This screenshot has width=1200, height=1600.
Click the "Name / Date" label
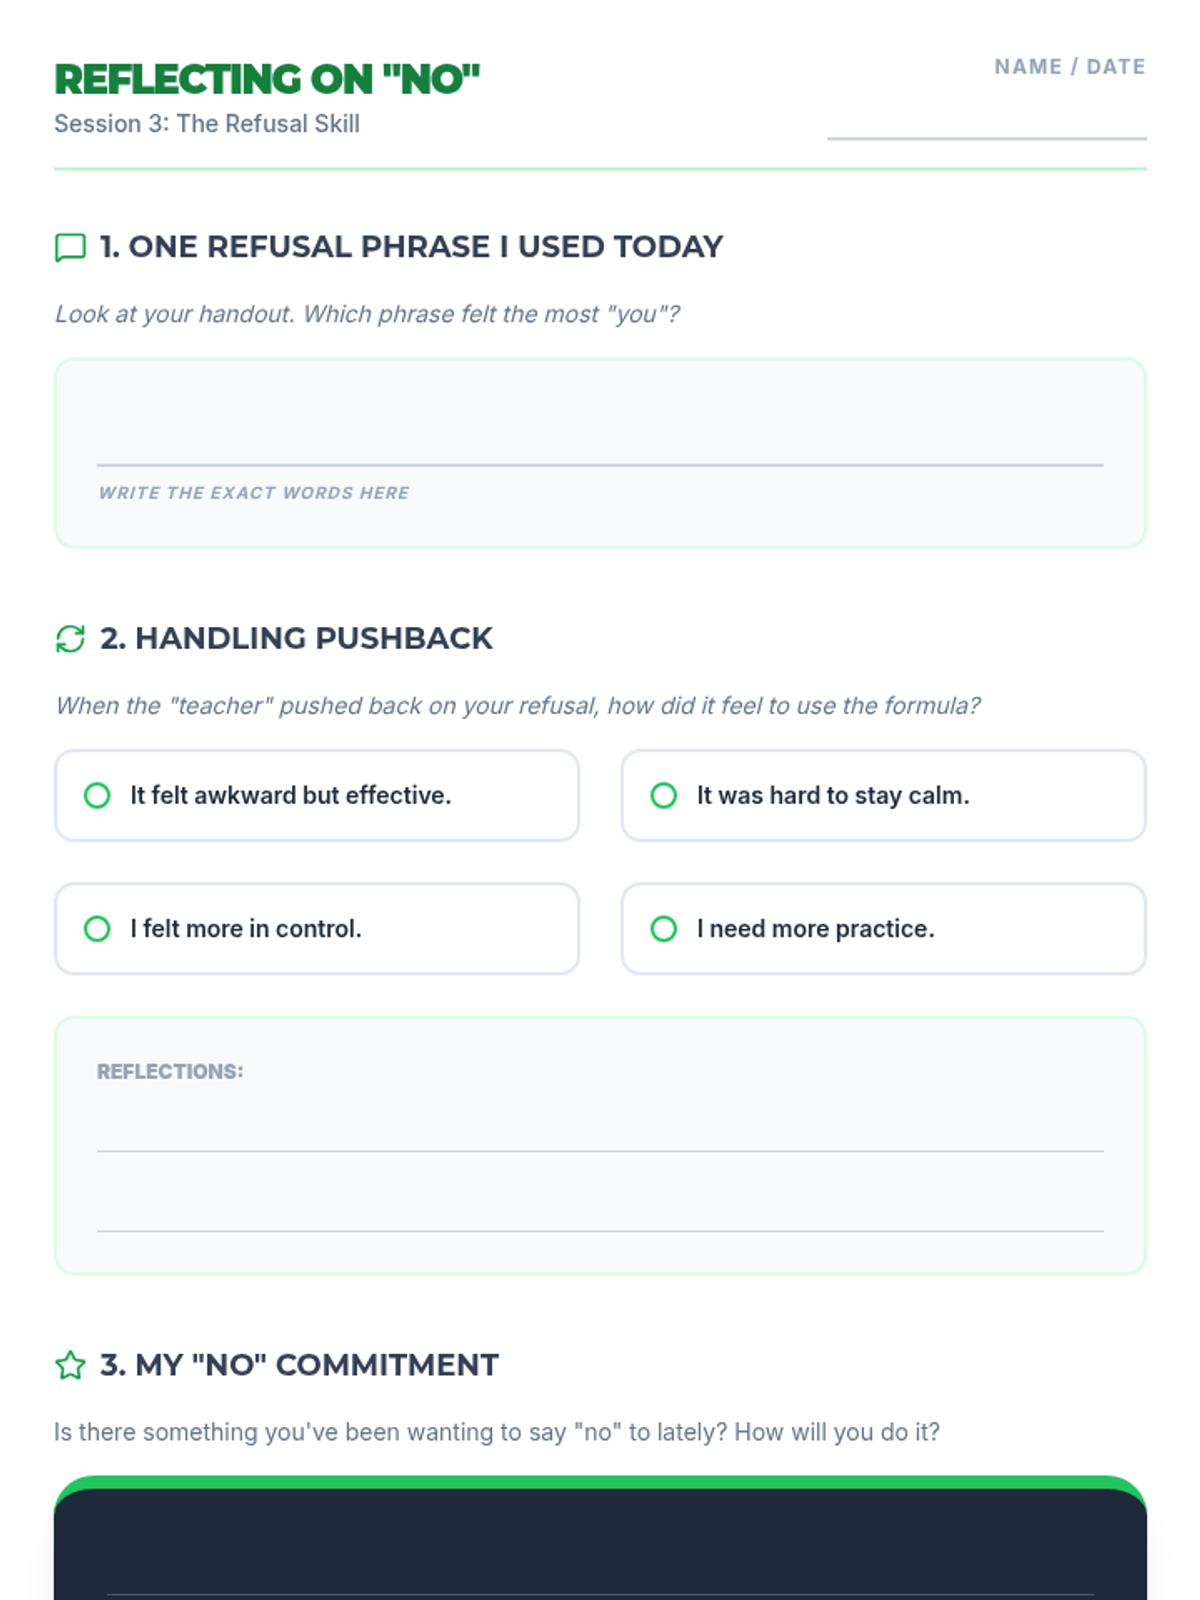1069,67
